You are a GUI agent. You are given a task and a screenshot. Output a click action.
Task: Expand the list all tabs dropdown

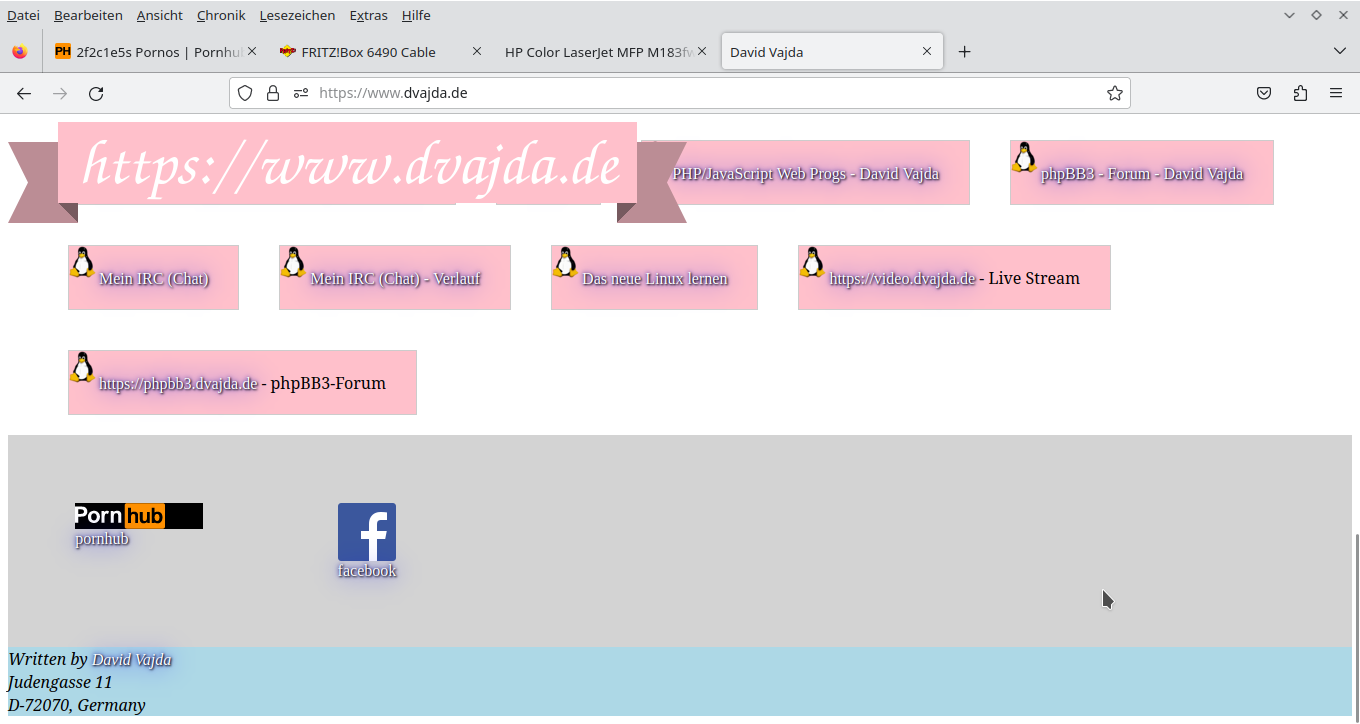pos(1340,51)
